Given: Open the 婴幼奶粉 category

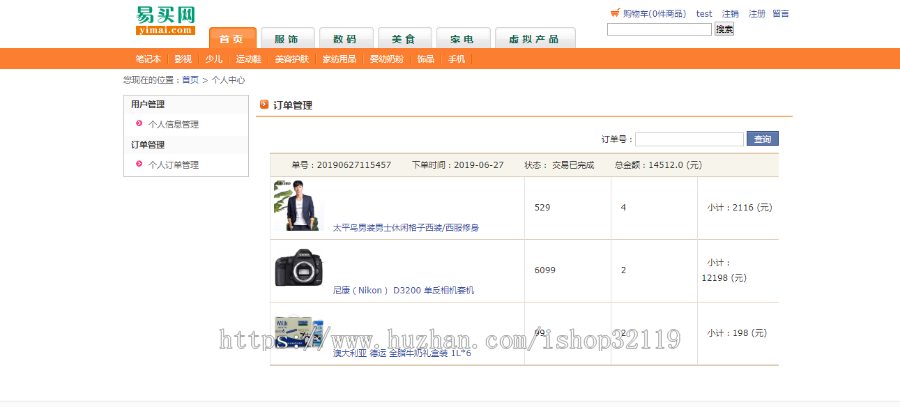Looking at the screenshot, I should coord(386,59).
